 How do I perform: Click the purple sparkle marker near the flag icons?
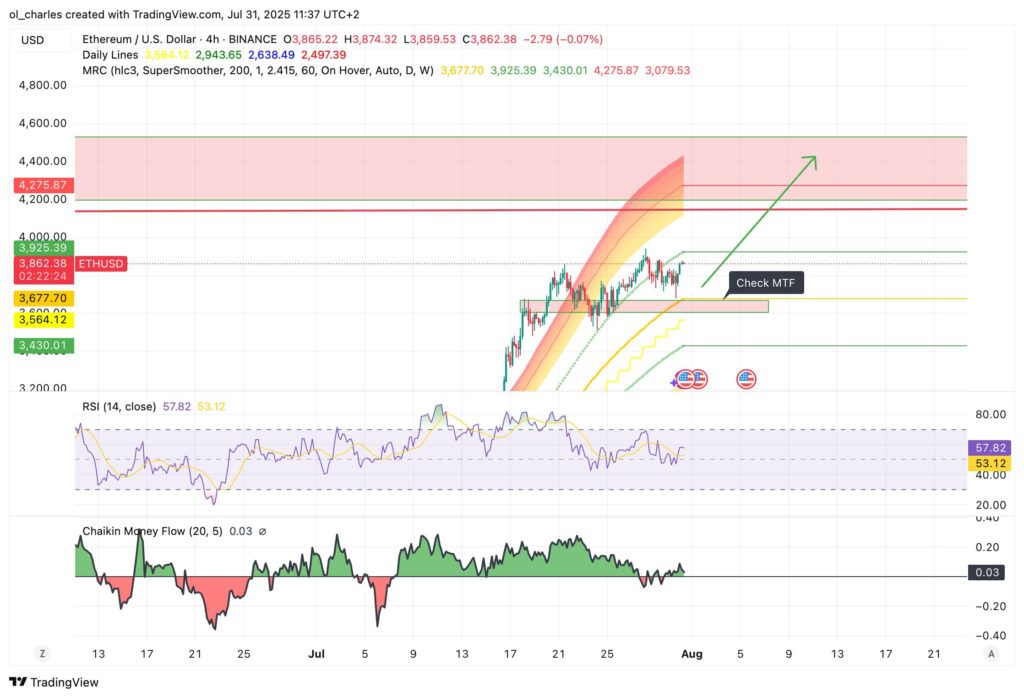tap(673, 381)
